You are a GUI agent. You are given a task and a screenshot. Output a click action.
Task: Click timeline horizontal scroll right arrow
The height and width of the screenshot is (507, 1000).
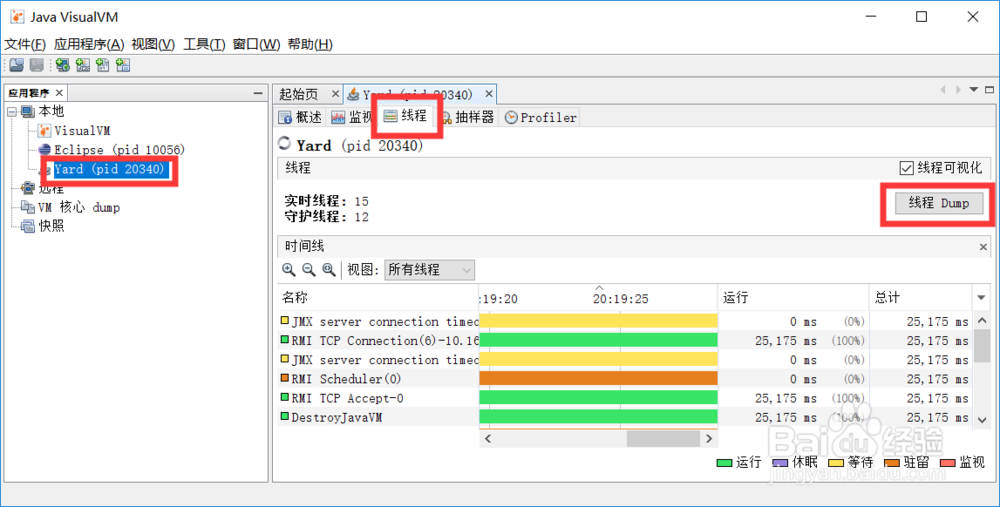click(x=709, y=439)
